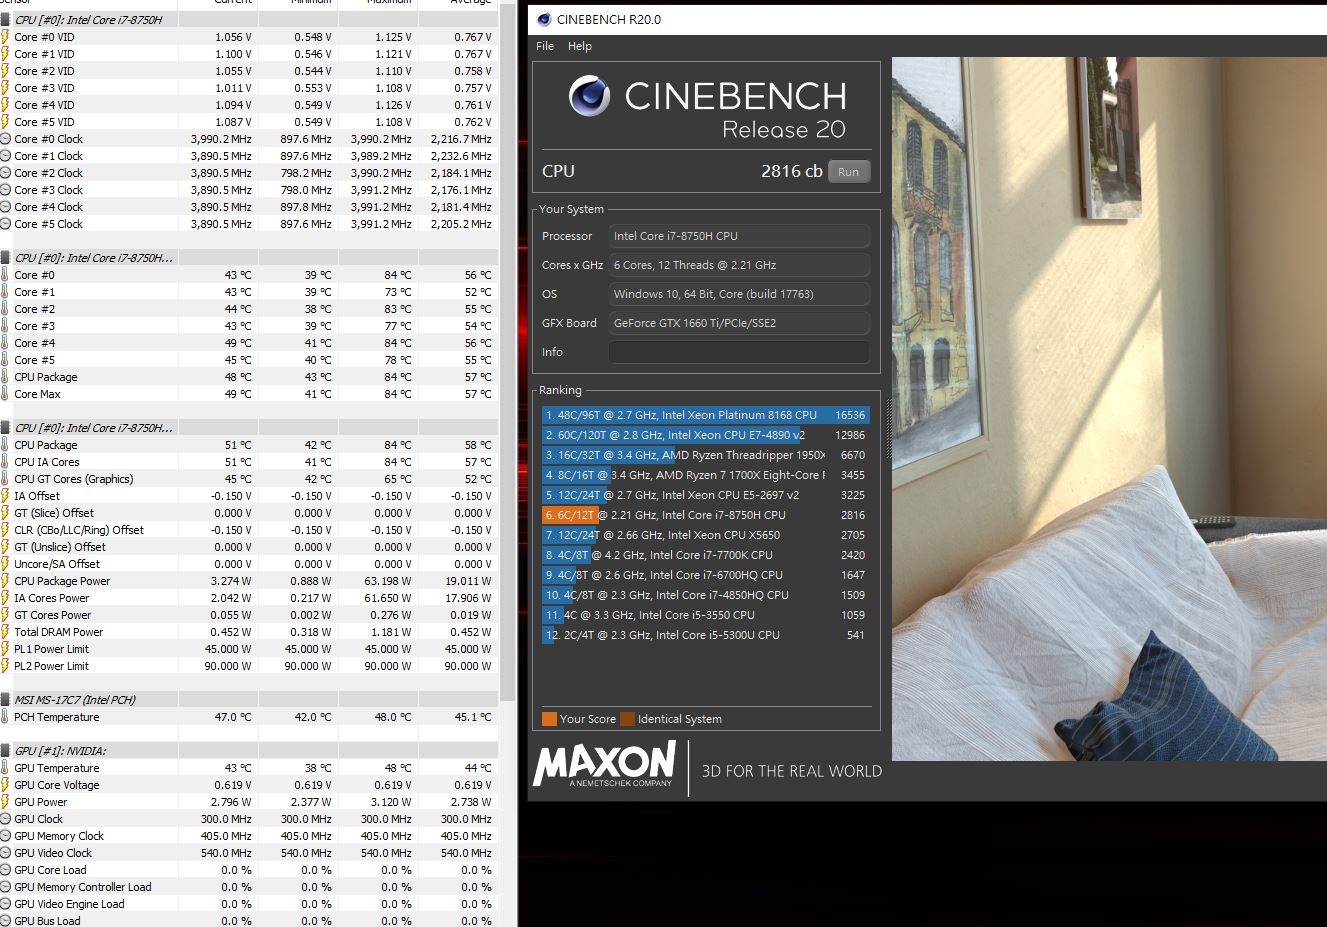
Task: Click the thermometer icon beside Core #4 temperature
Action: tap(5, 343)
